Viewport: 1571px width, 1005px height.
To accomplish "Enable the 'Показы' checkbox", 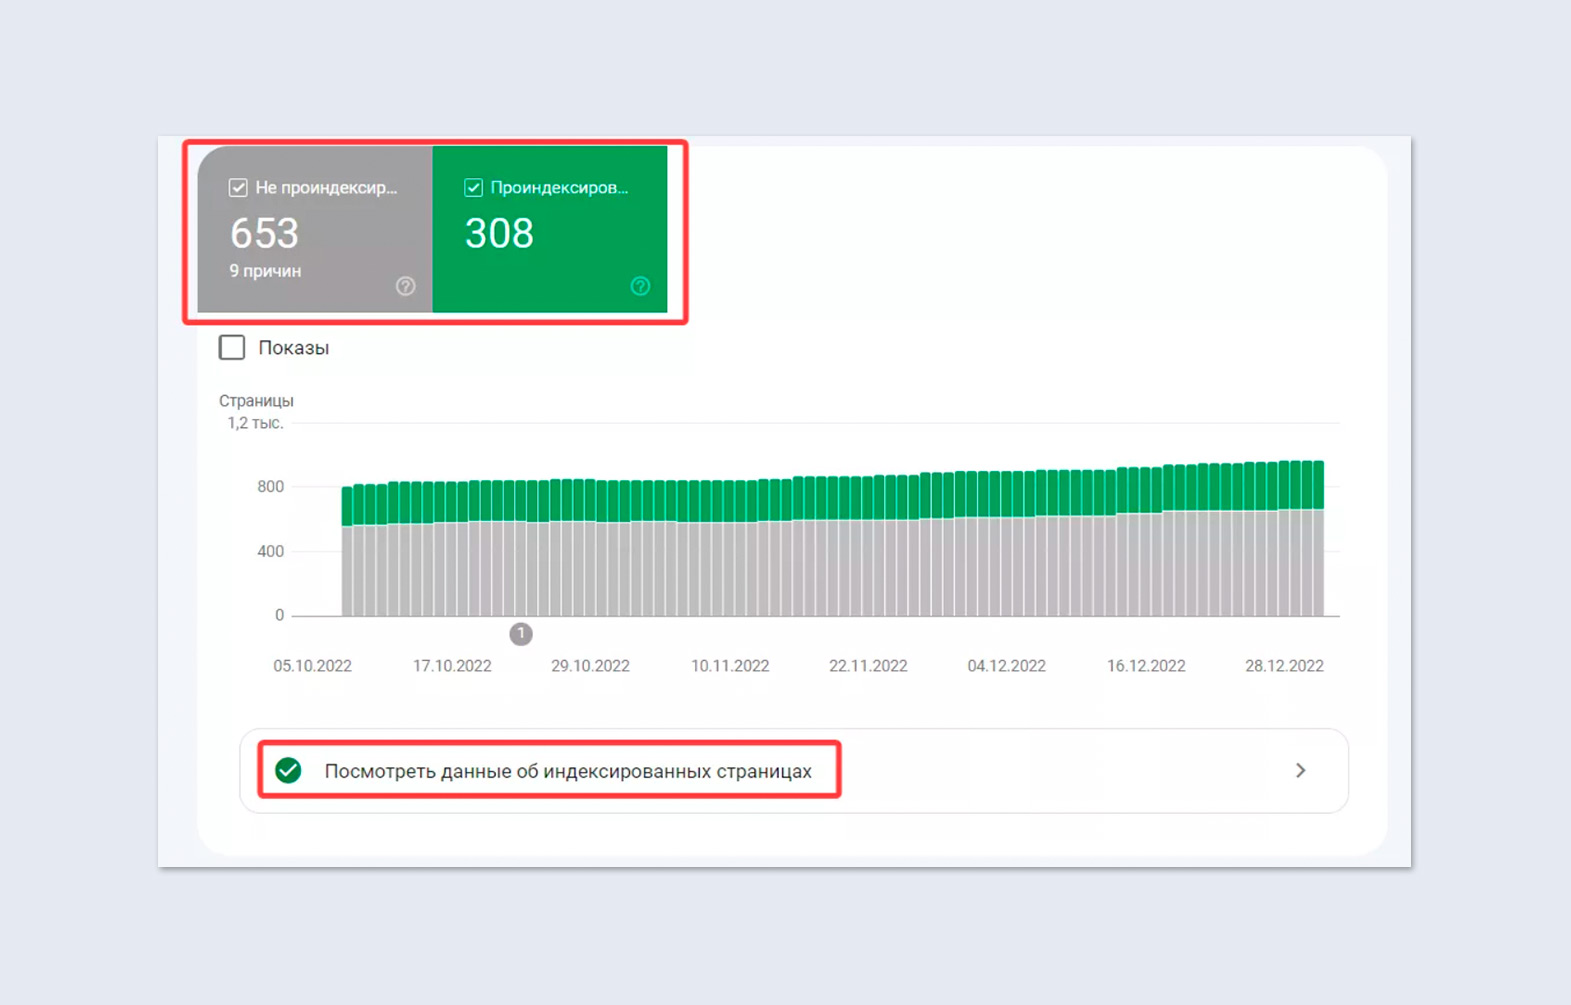I will 232,347.
